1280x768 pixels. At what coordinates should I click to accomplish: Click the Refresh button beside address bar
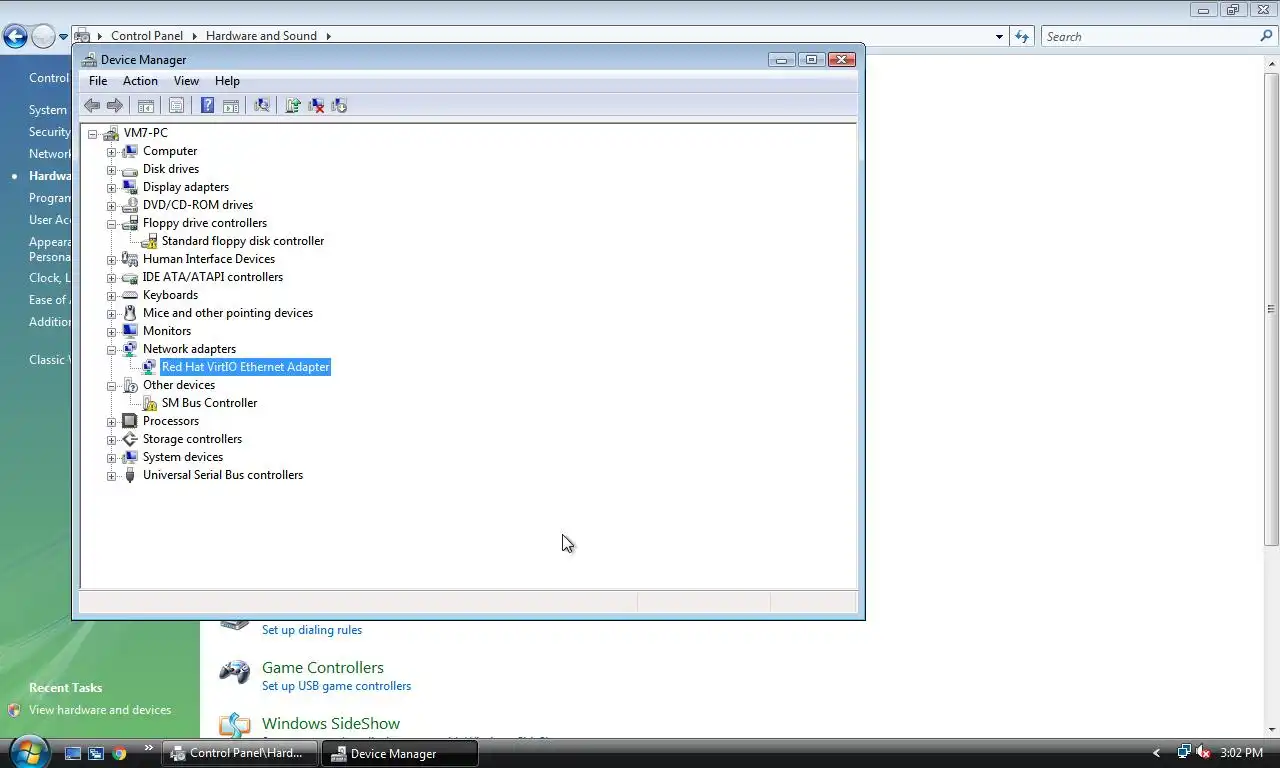(x=1021, y=37)
